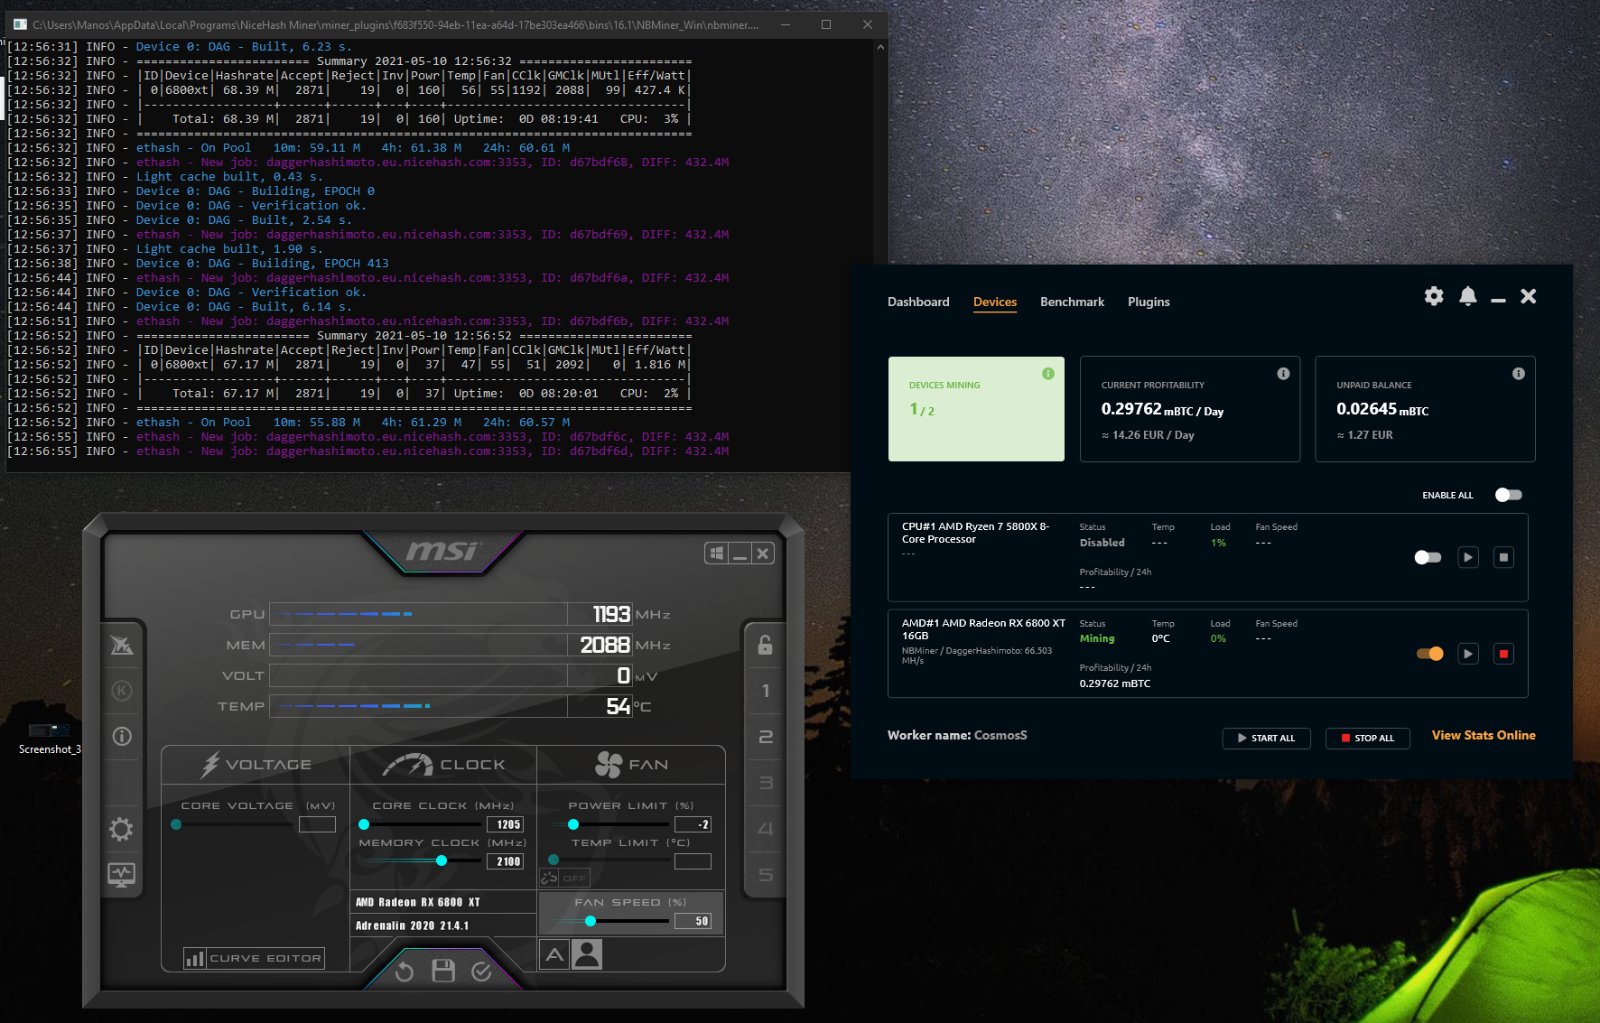Click the fan user-defined person icon
This screenshot has height=1023, width=1600.
[x=587, y=955]
